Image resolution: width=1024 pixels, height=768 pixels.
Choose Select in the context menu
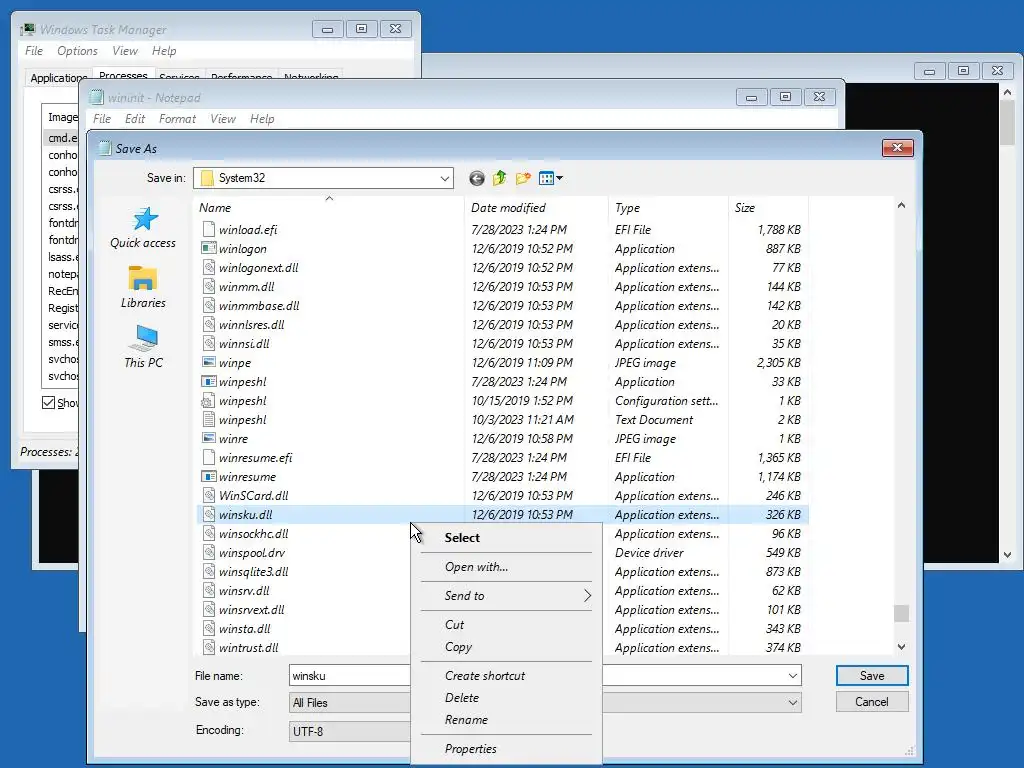506,537
